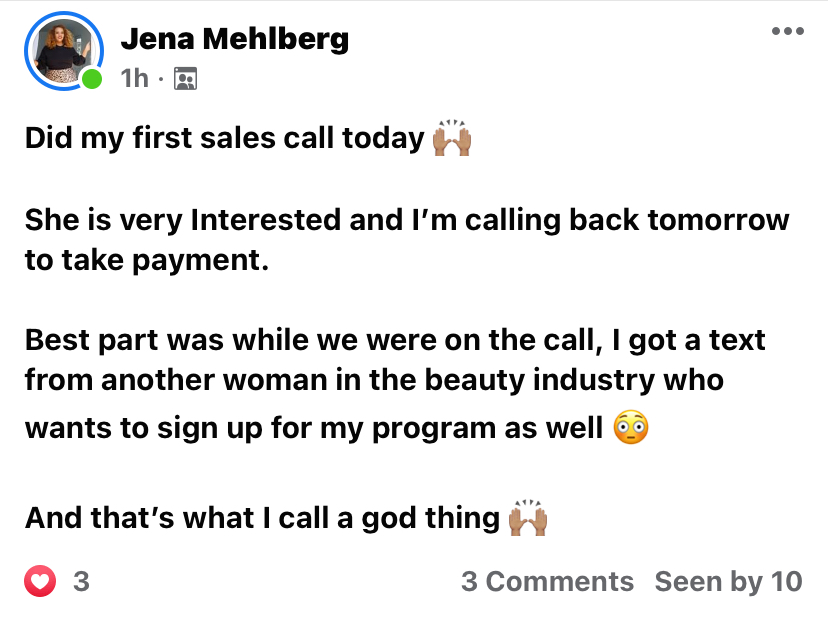This screenshot has width=828, height=620.
Task: Show the Seen by 10 list
Action: (x=728, y=581)
